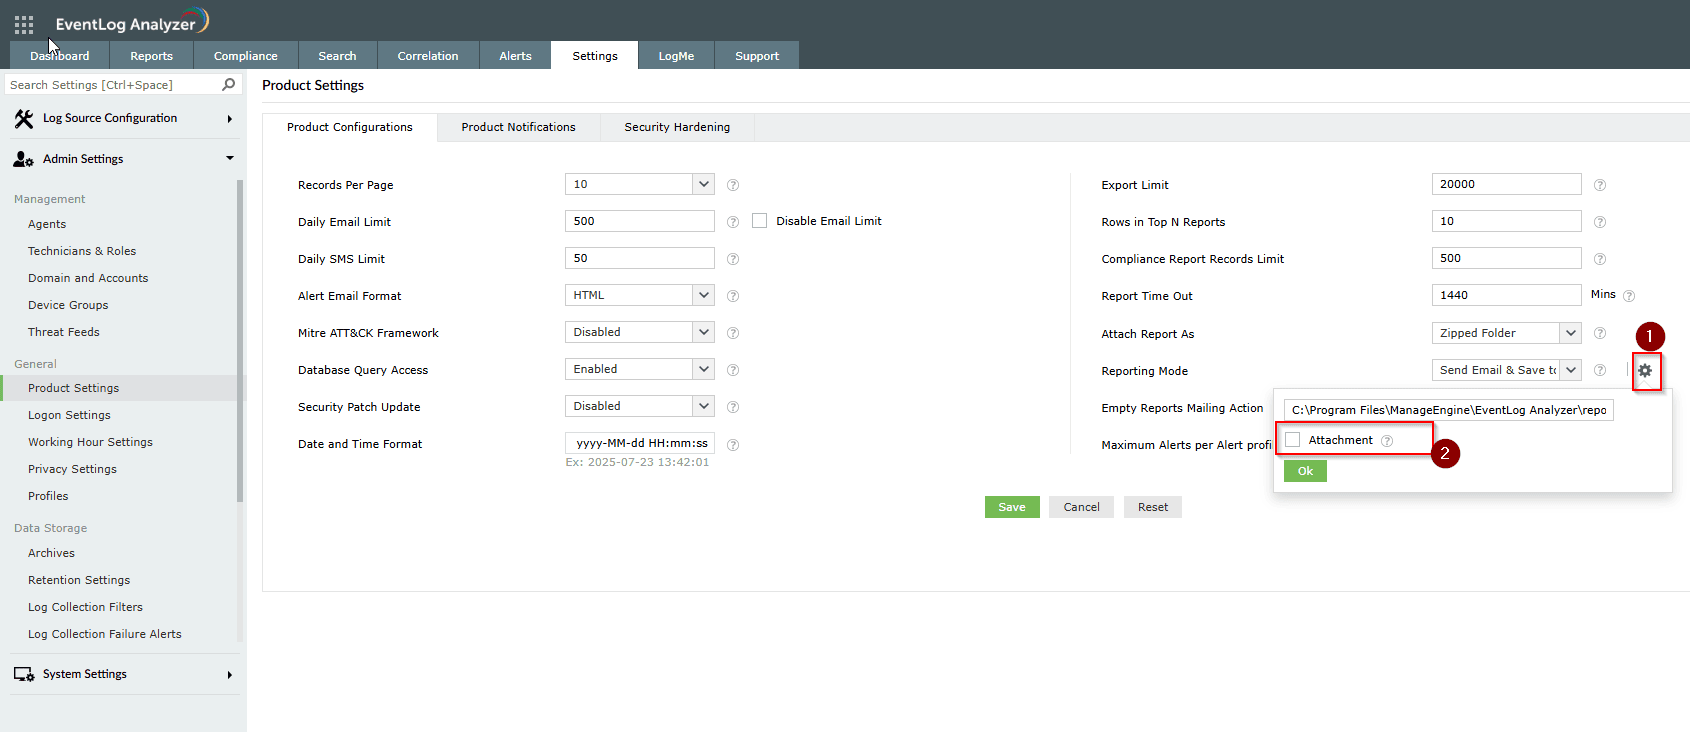Show help for Security Patch Update
The width and height of the screenshot is (1690, 732).
[x=733, y=407]
